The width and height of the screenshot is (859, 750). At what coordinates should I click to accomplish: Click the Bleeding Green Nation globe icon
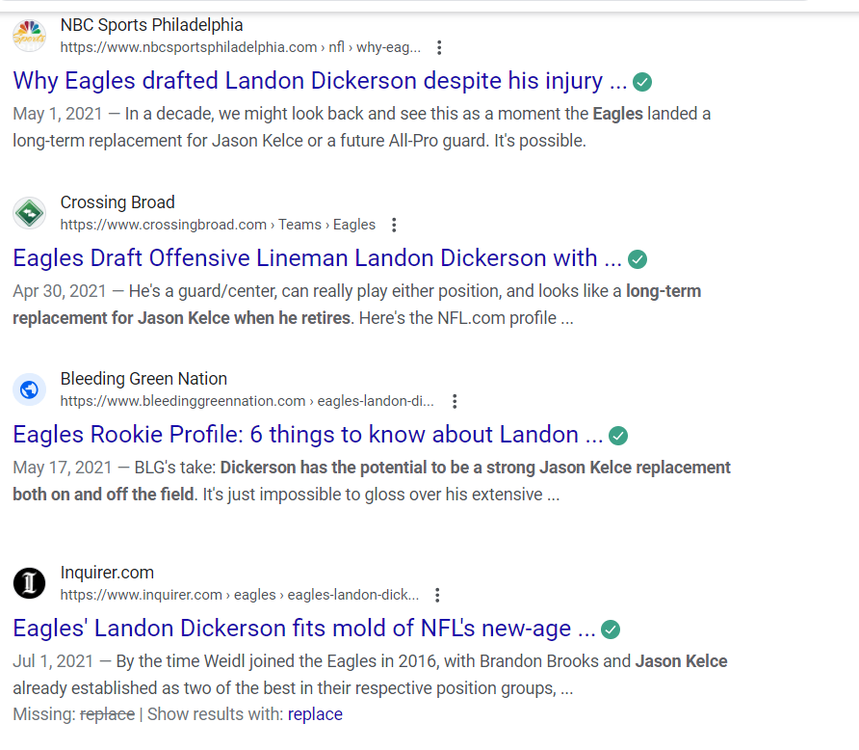(29, 390)
